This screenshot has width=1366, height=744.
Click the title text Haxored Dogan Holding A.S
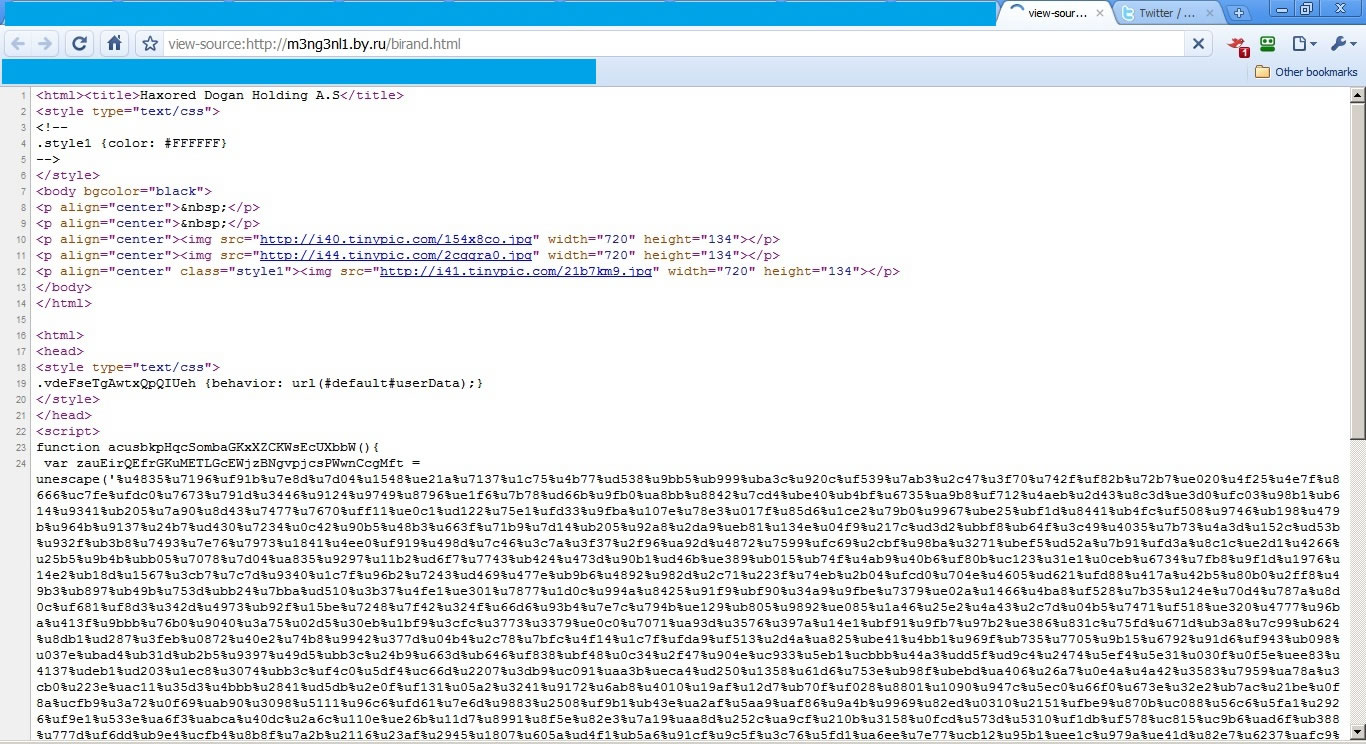pyautogui.click(x=239, y=96)
